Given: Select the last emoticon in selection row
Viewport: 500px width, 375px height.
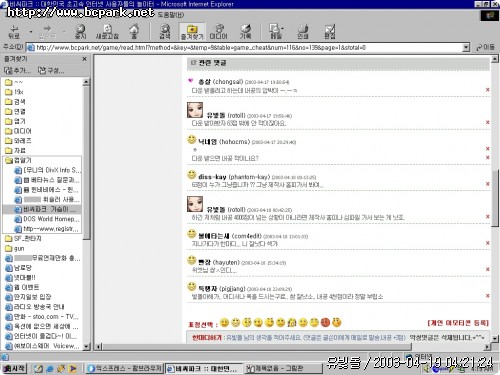Looking at the screenshot, I should click(337, 322).
